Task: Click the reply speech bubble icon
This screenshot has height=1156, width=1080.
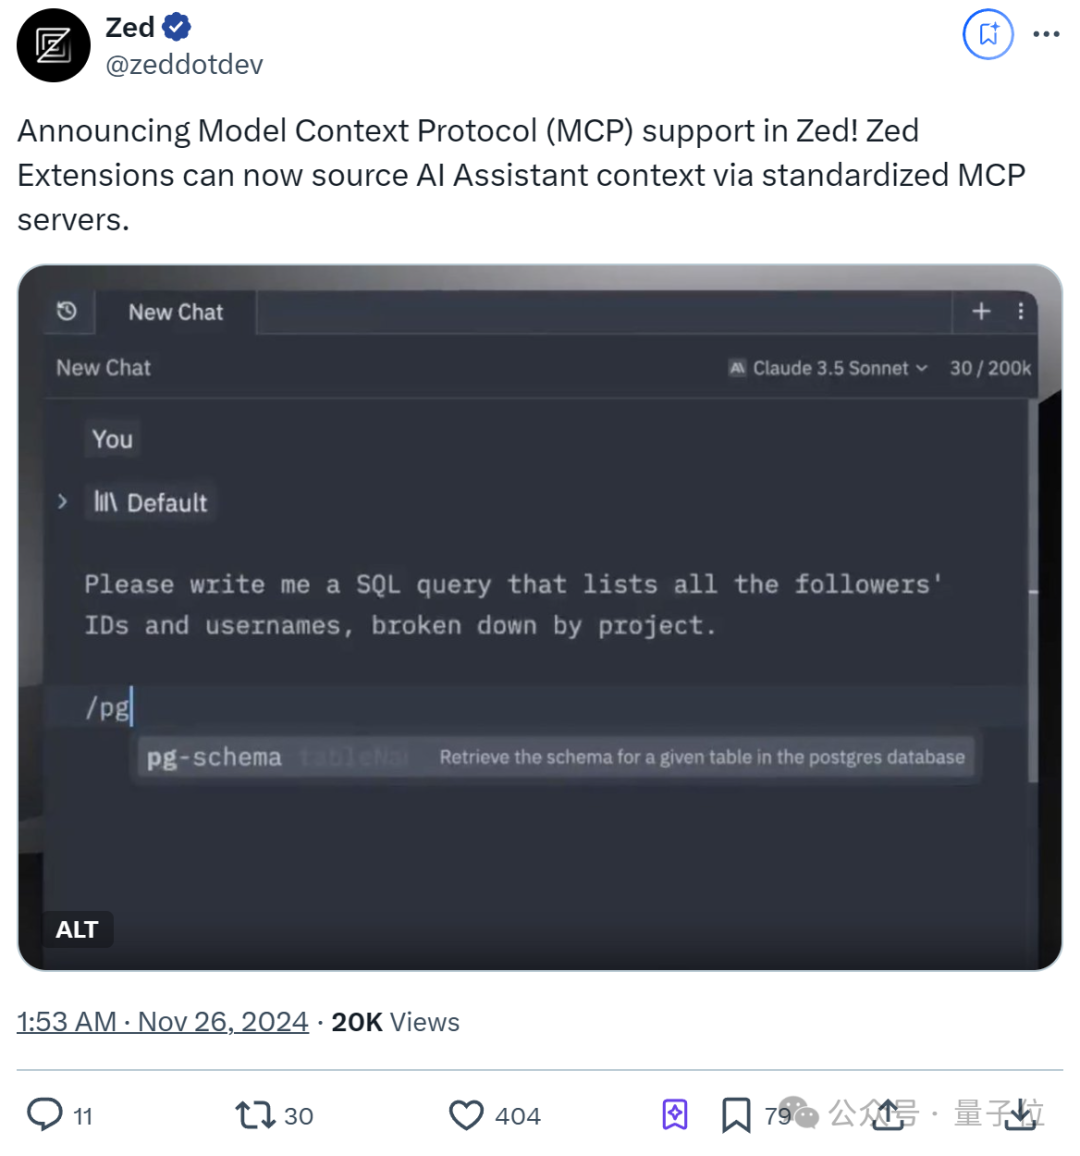Action: click(x=47, y=1114)
